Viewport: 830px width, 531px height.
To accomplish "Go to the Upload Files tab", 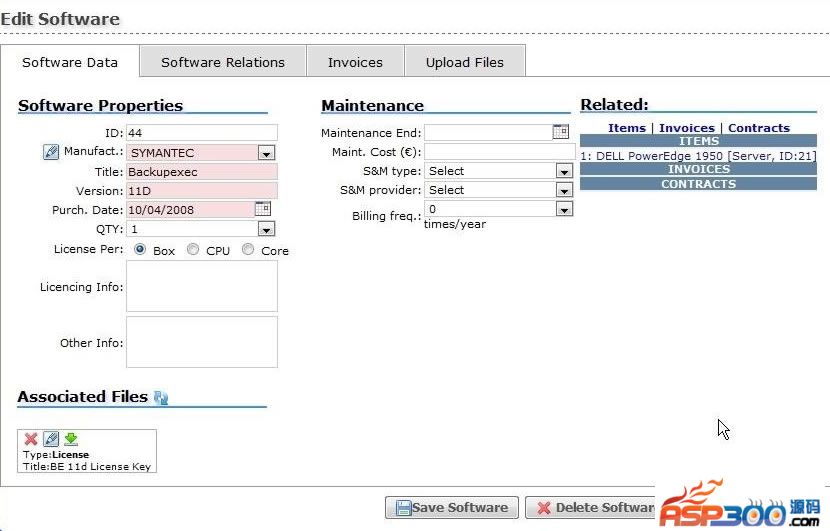I will (x=465, y=62).
